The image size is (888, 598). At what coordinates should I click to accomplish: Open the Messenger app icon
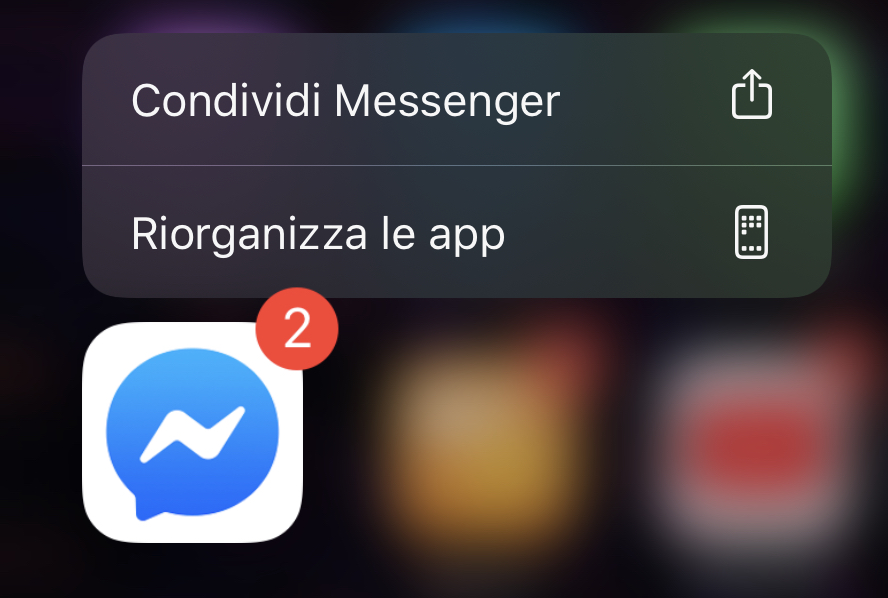point(193,432)
